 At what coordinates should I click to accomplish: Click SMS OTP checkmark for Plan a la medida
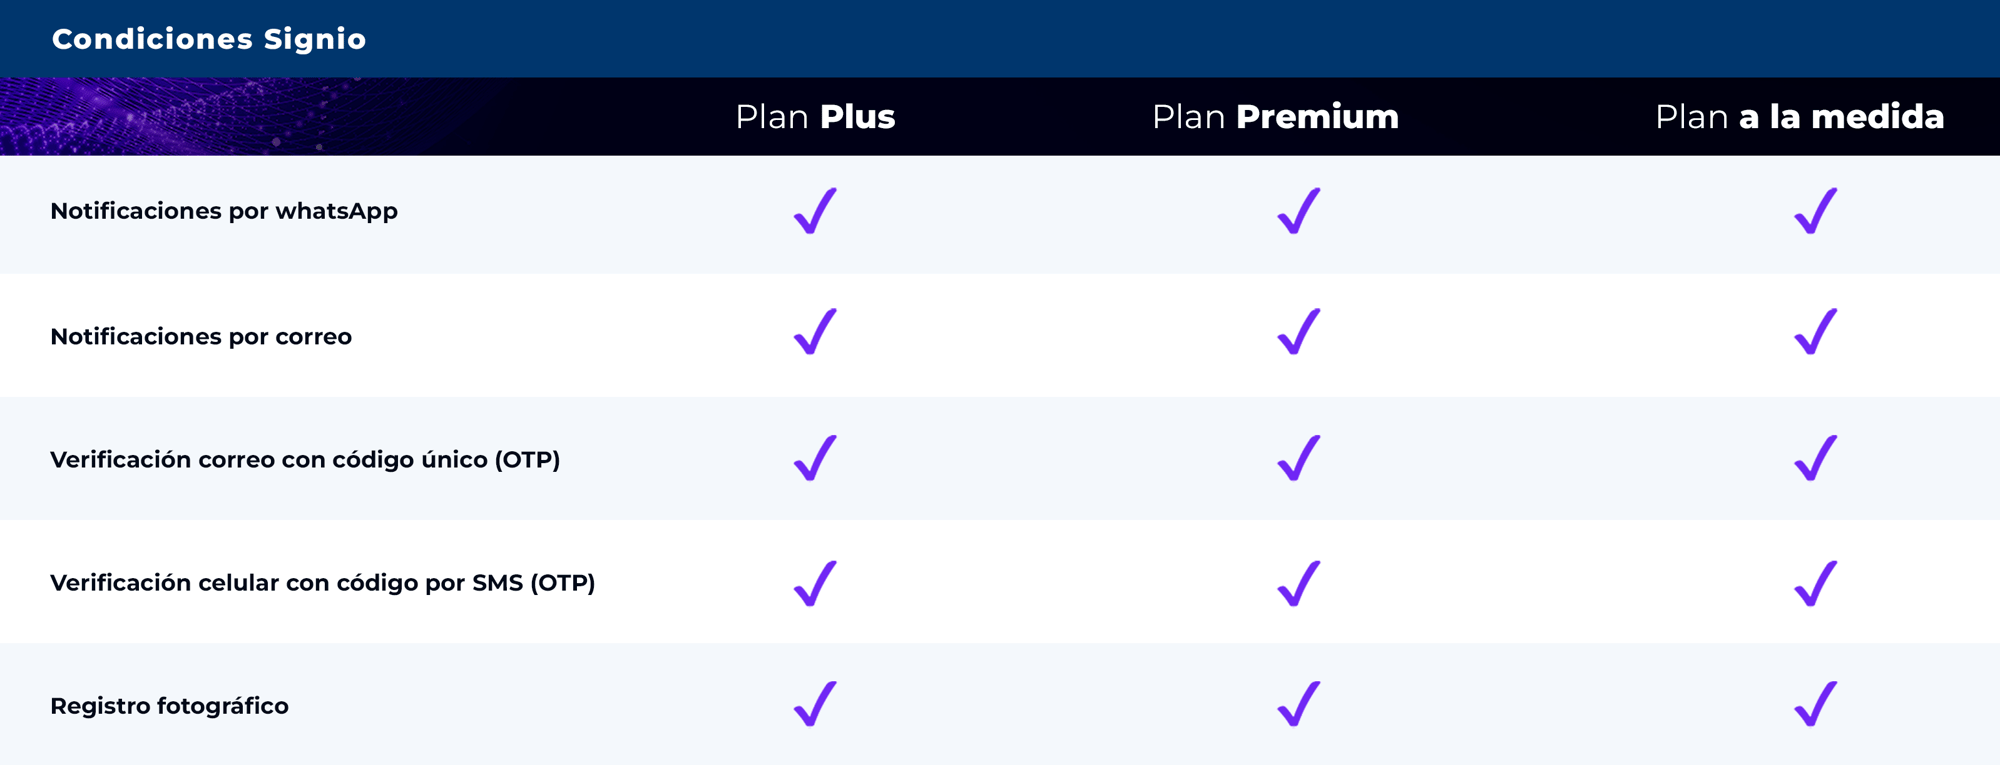(1815, 584)
